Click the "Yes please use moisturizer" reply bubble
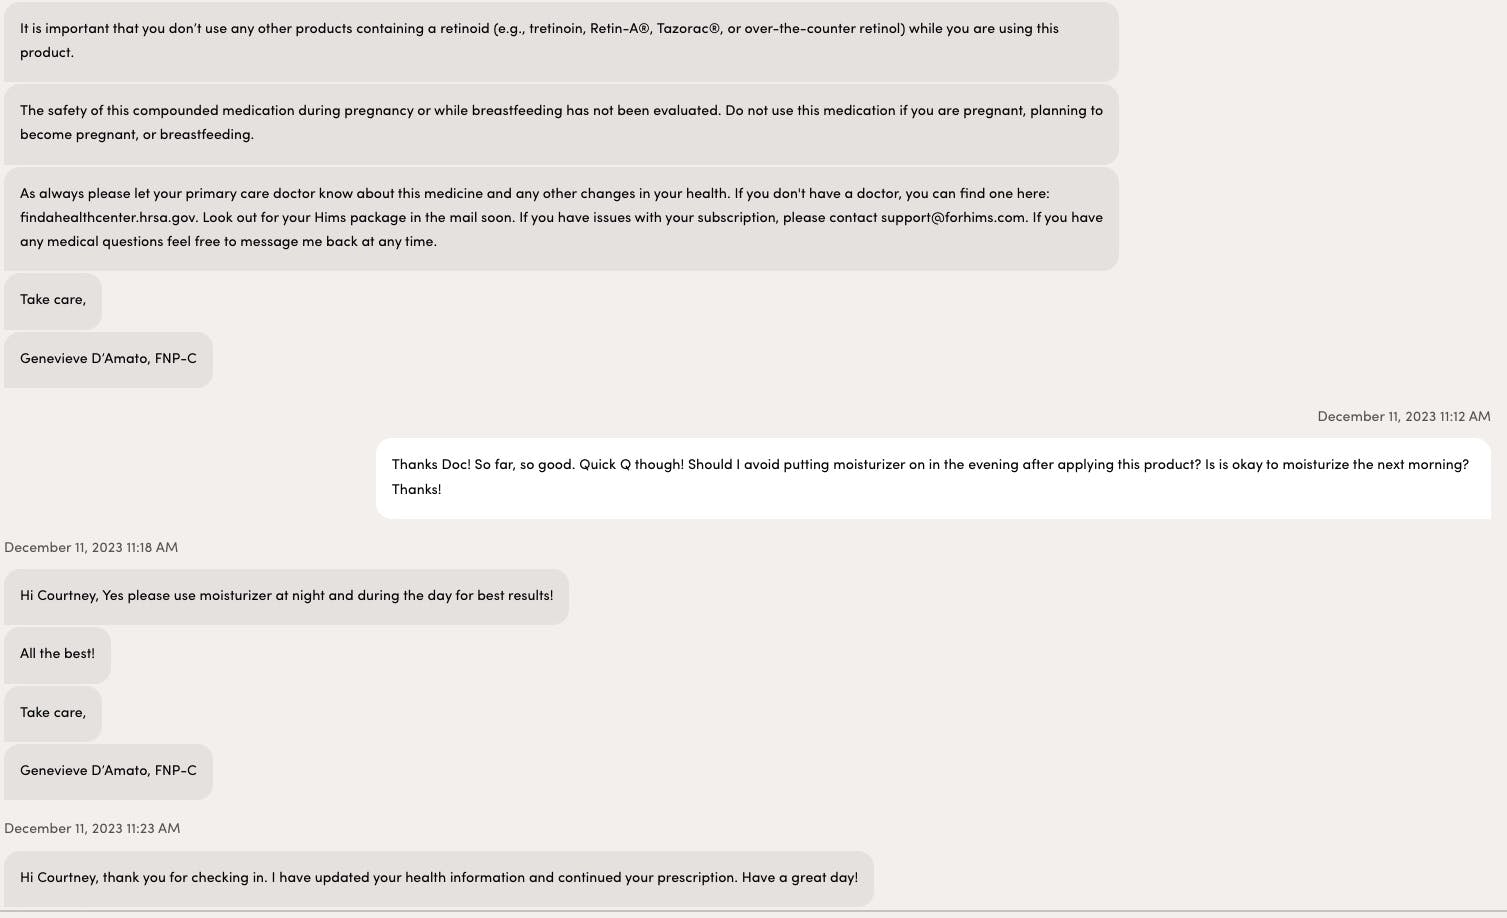 [286, 596]
